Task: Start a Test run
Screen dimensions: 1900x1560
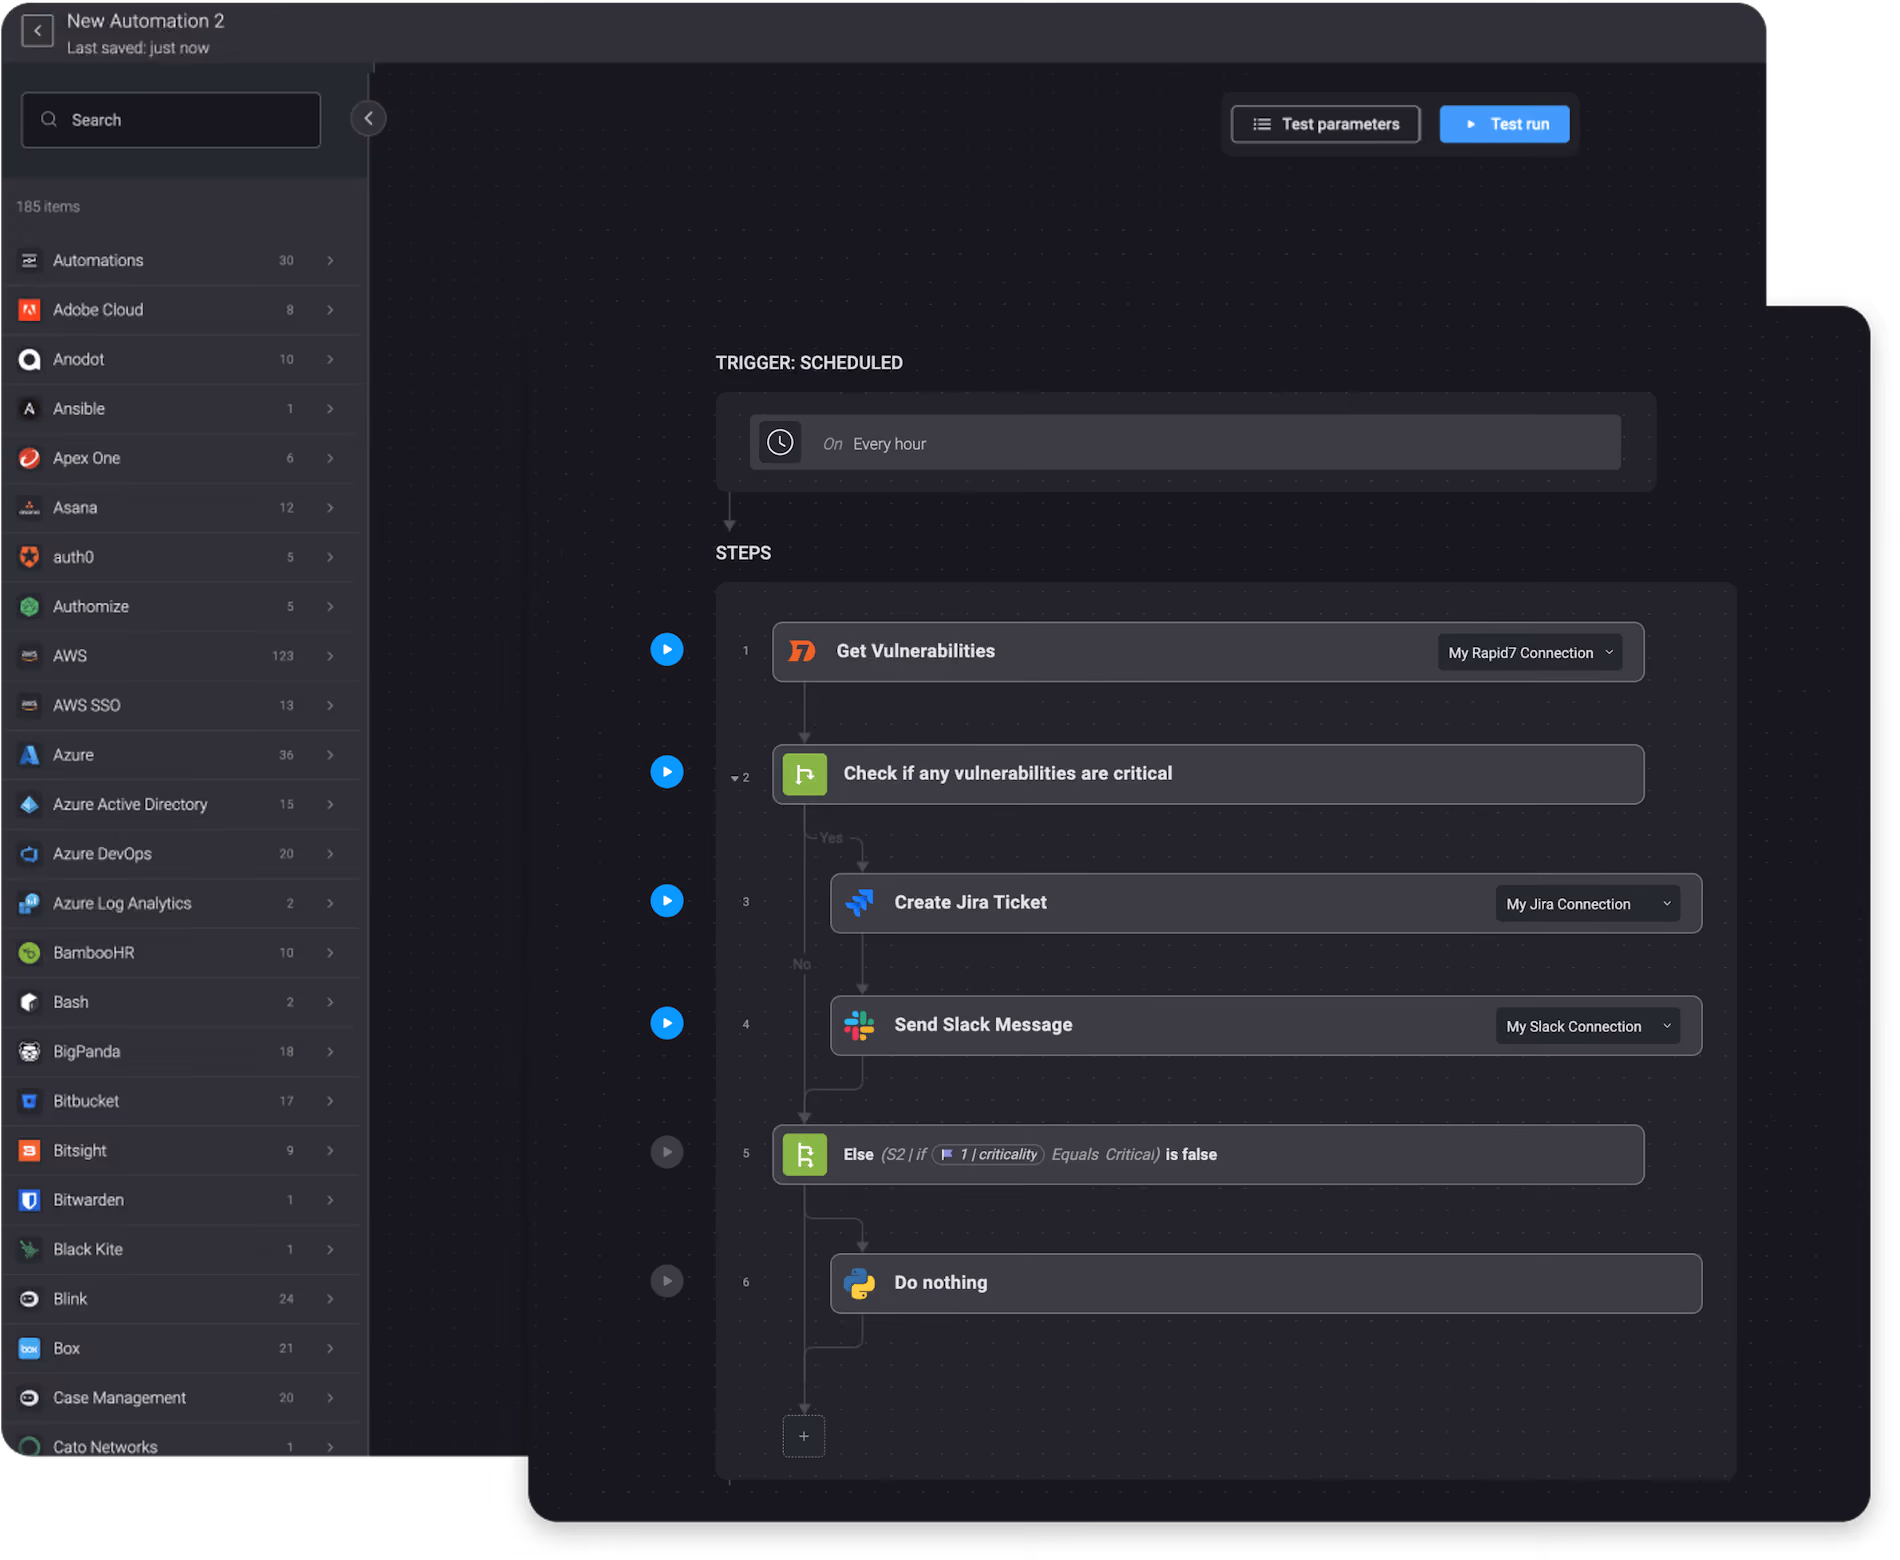Action: (x=1504, y=124)
